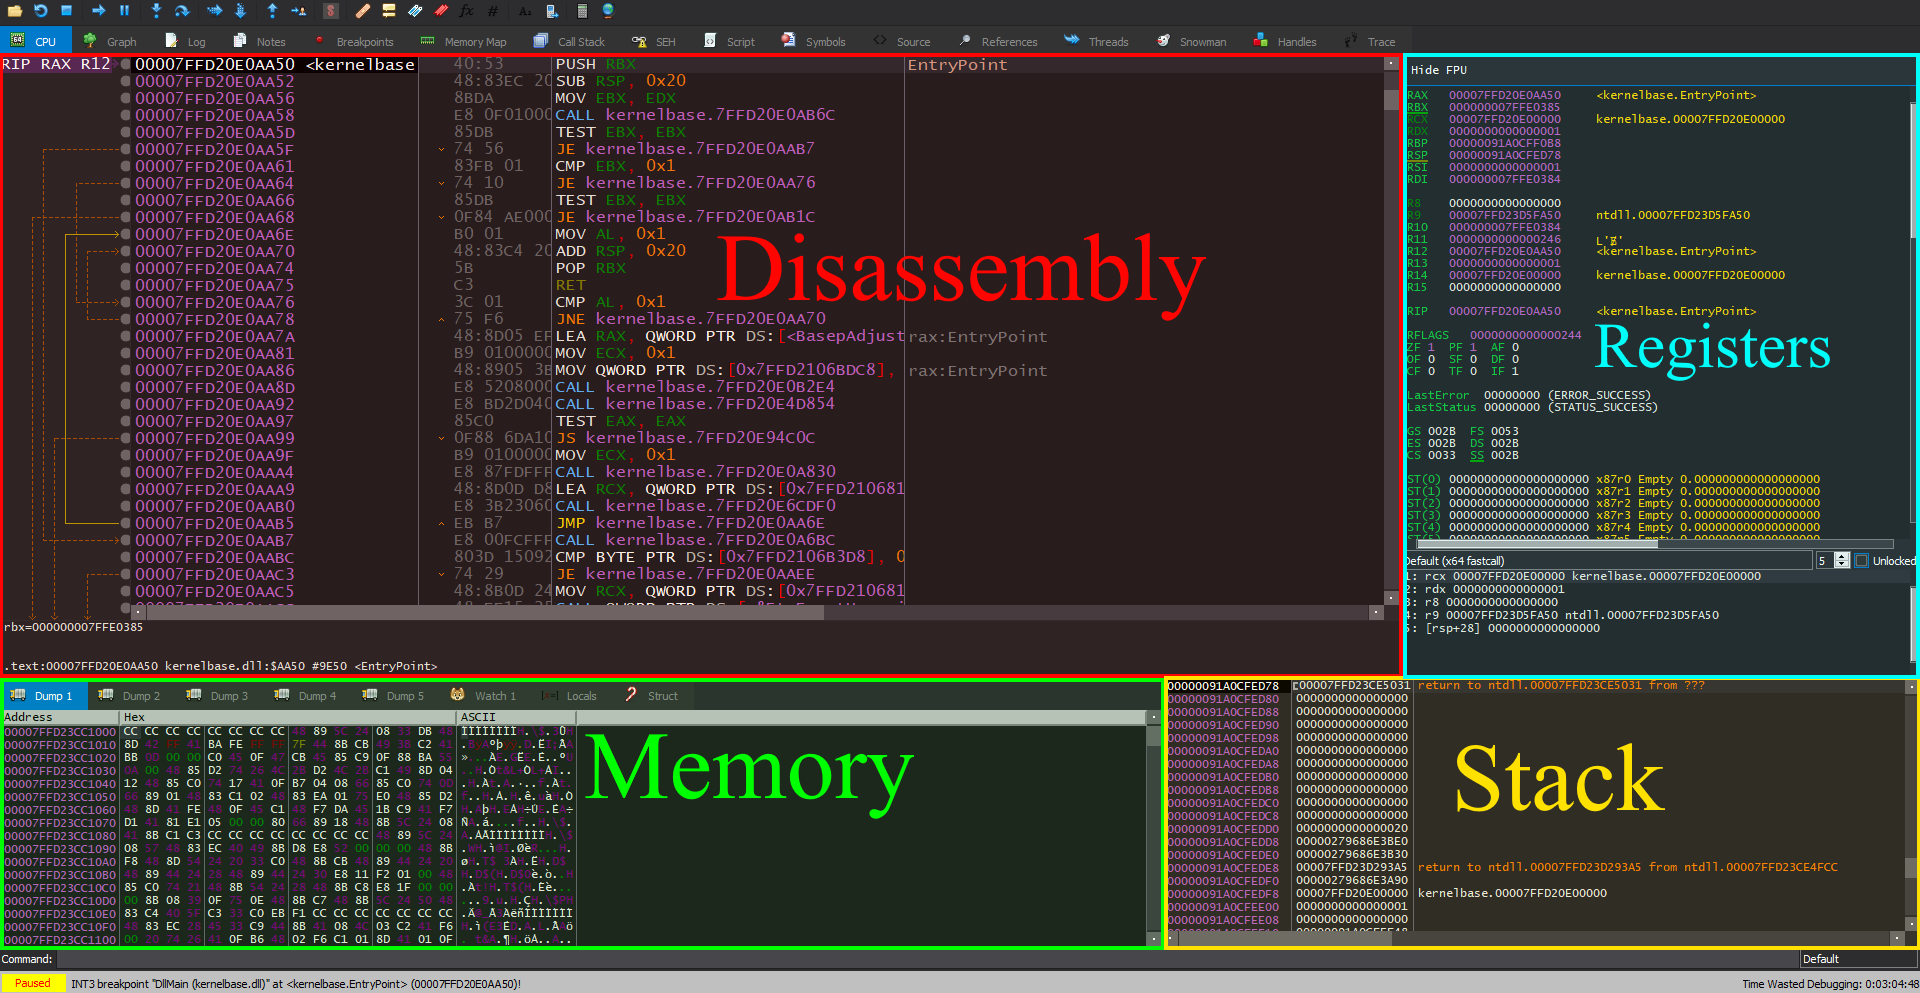Click the Step Into toolbar icon

[156, 11]
